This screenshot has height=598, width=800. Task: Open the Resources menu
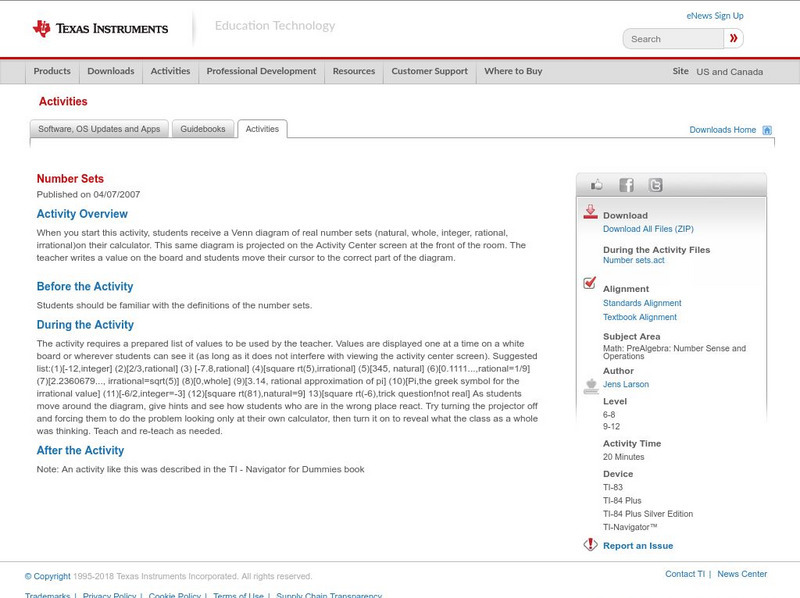pos(354,71)
